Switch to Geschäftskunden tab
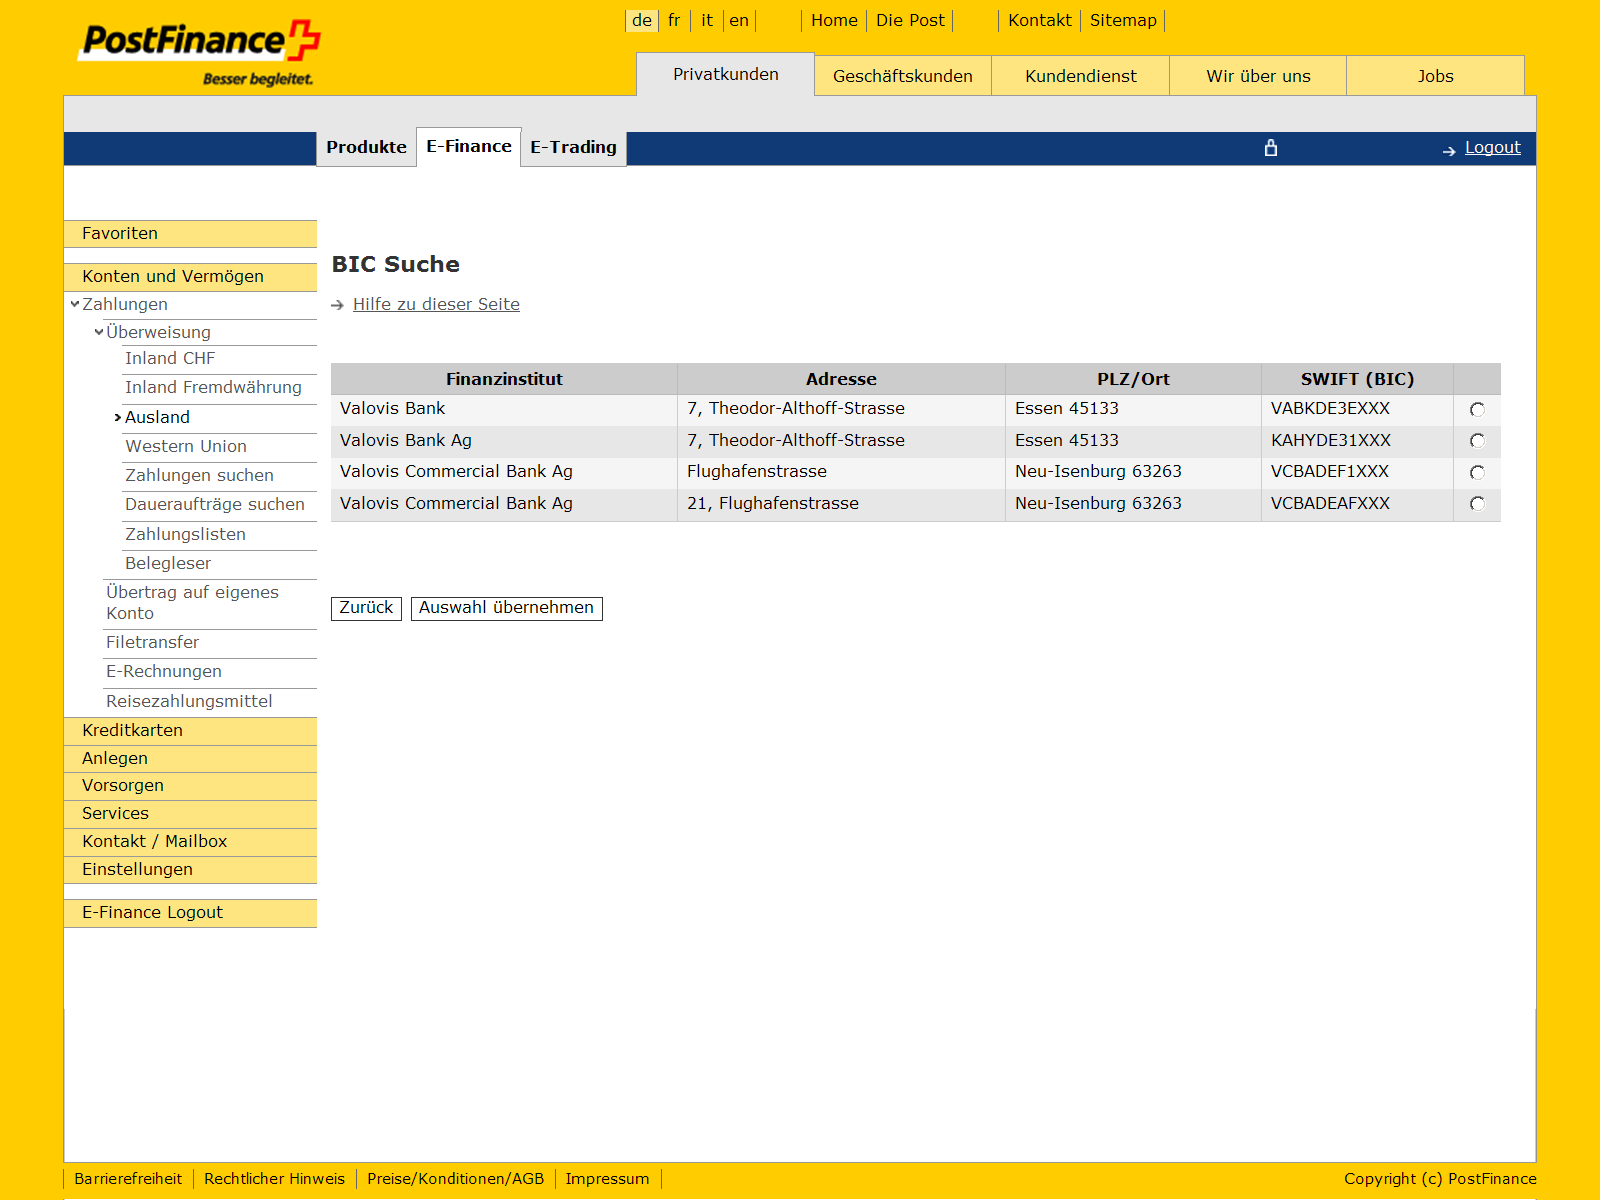The image size is (1600, 1200). (903, 76)
